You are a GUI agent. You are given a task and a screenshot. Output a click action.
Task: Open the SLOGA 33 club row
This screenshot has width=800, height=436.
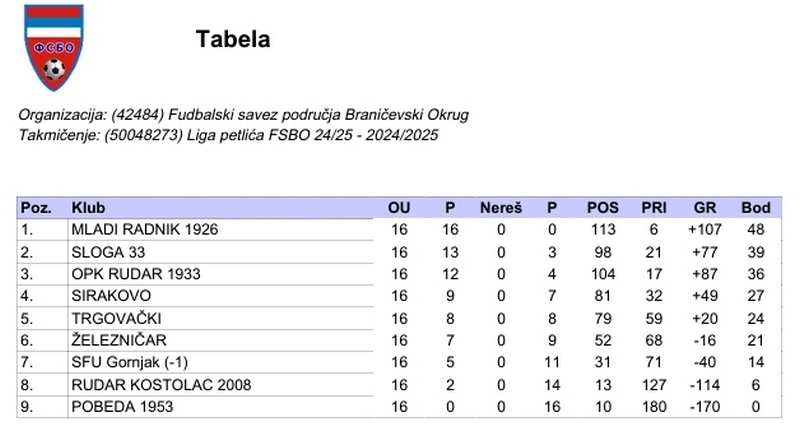pyautogui.click(x=108, y=251)
